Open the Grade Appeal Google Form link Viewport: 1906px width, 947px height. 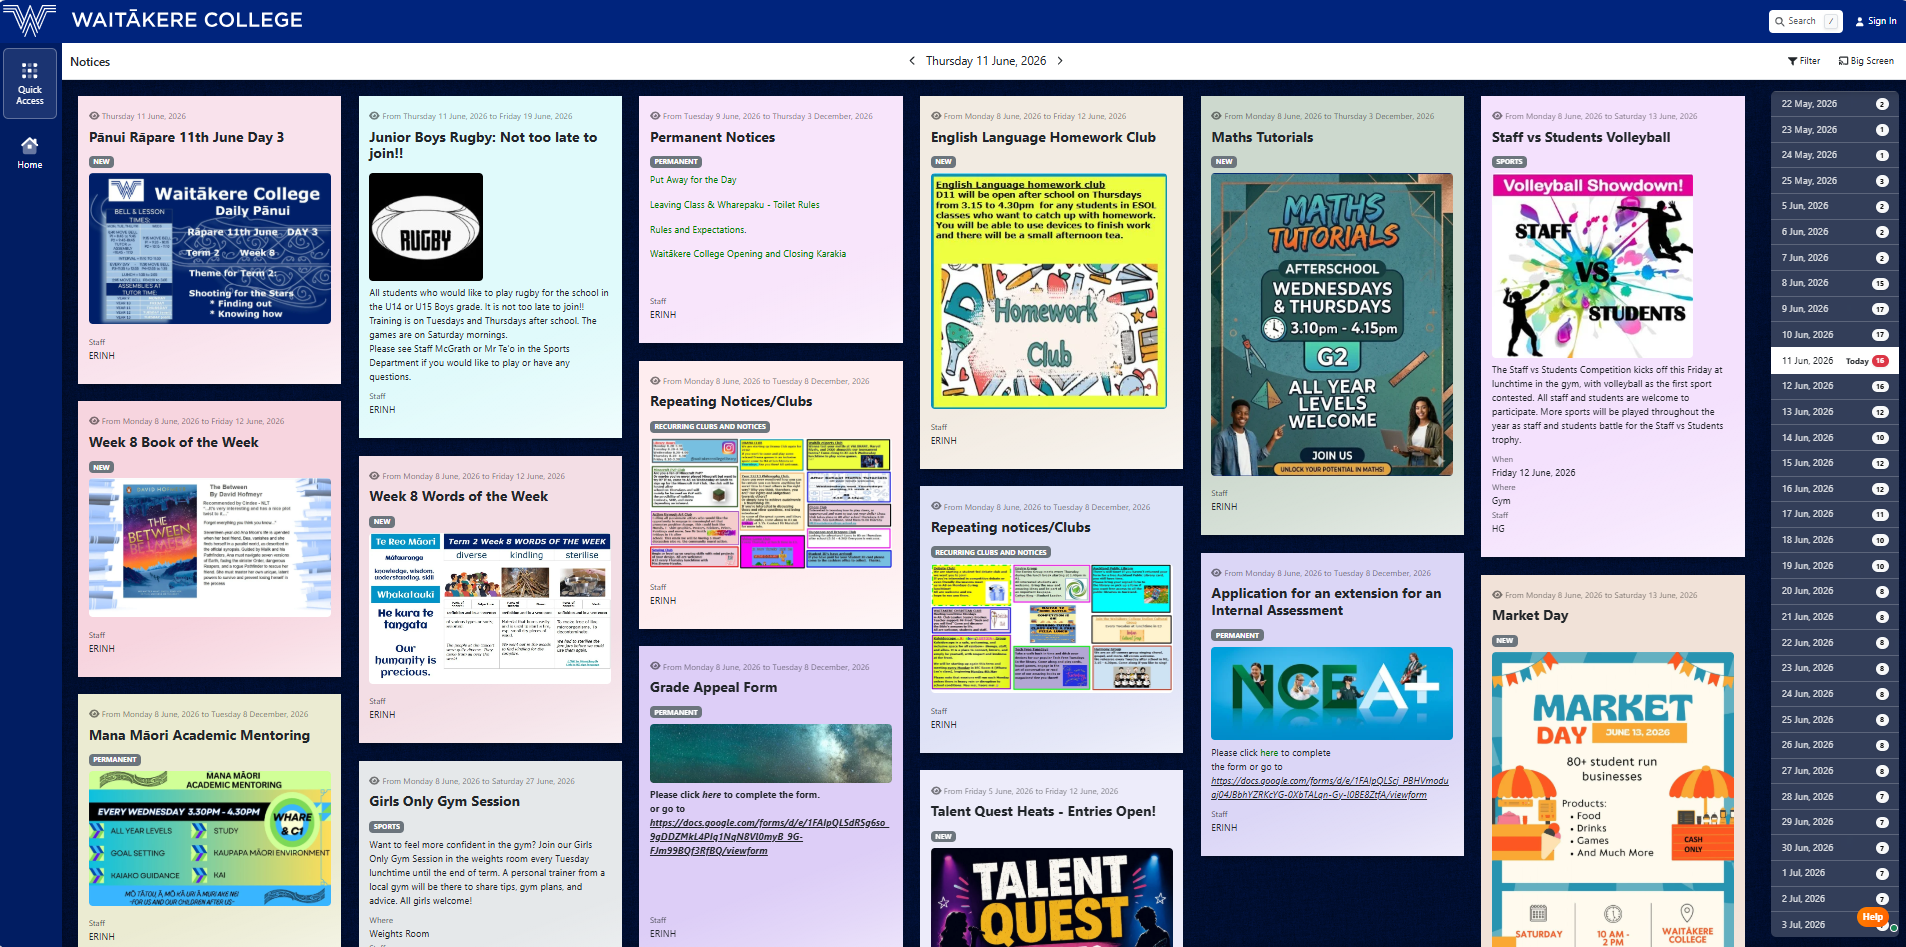tap(768, 837)
